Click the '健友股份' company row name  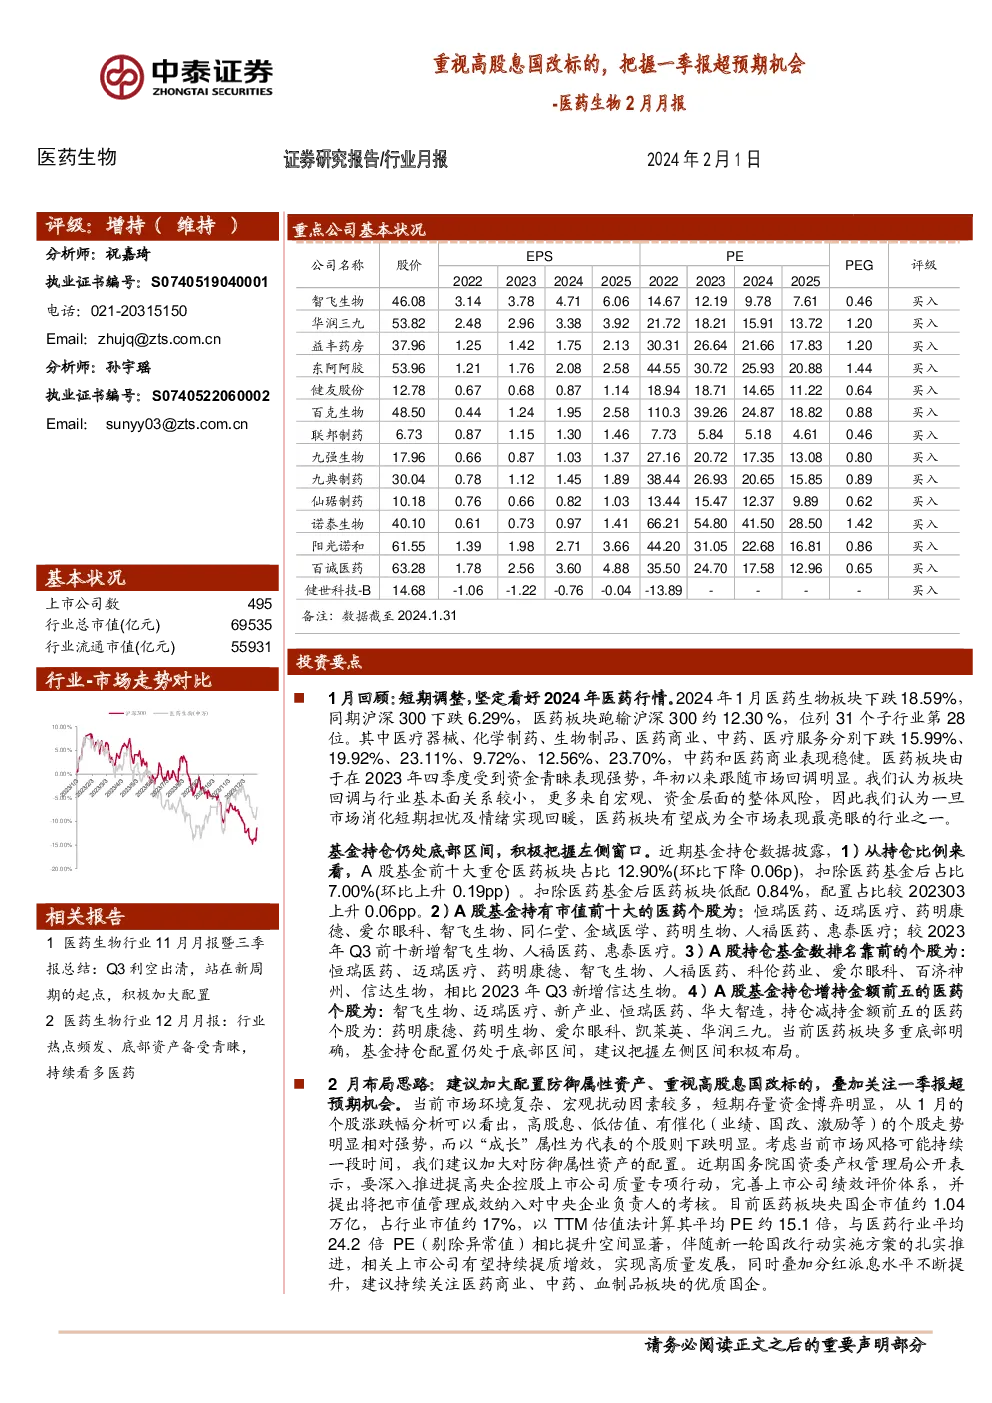[338, 390]
